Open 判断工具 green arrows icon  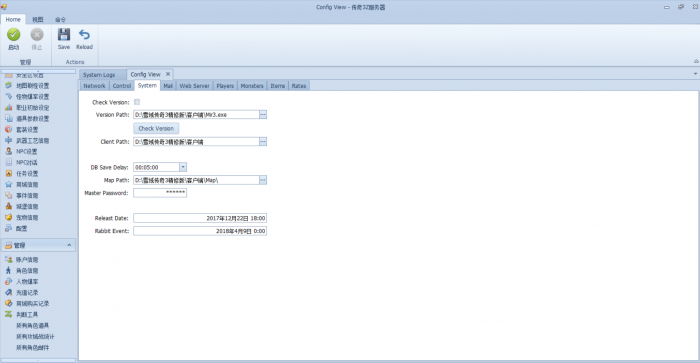8,314
